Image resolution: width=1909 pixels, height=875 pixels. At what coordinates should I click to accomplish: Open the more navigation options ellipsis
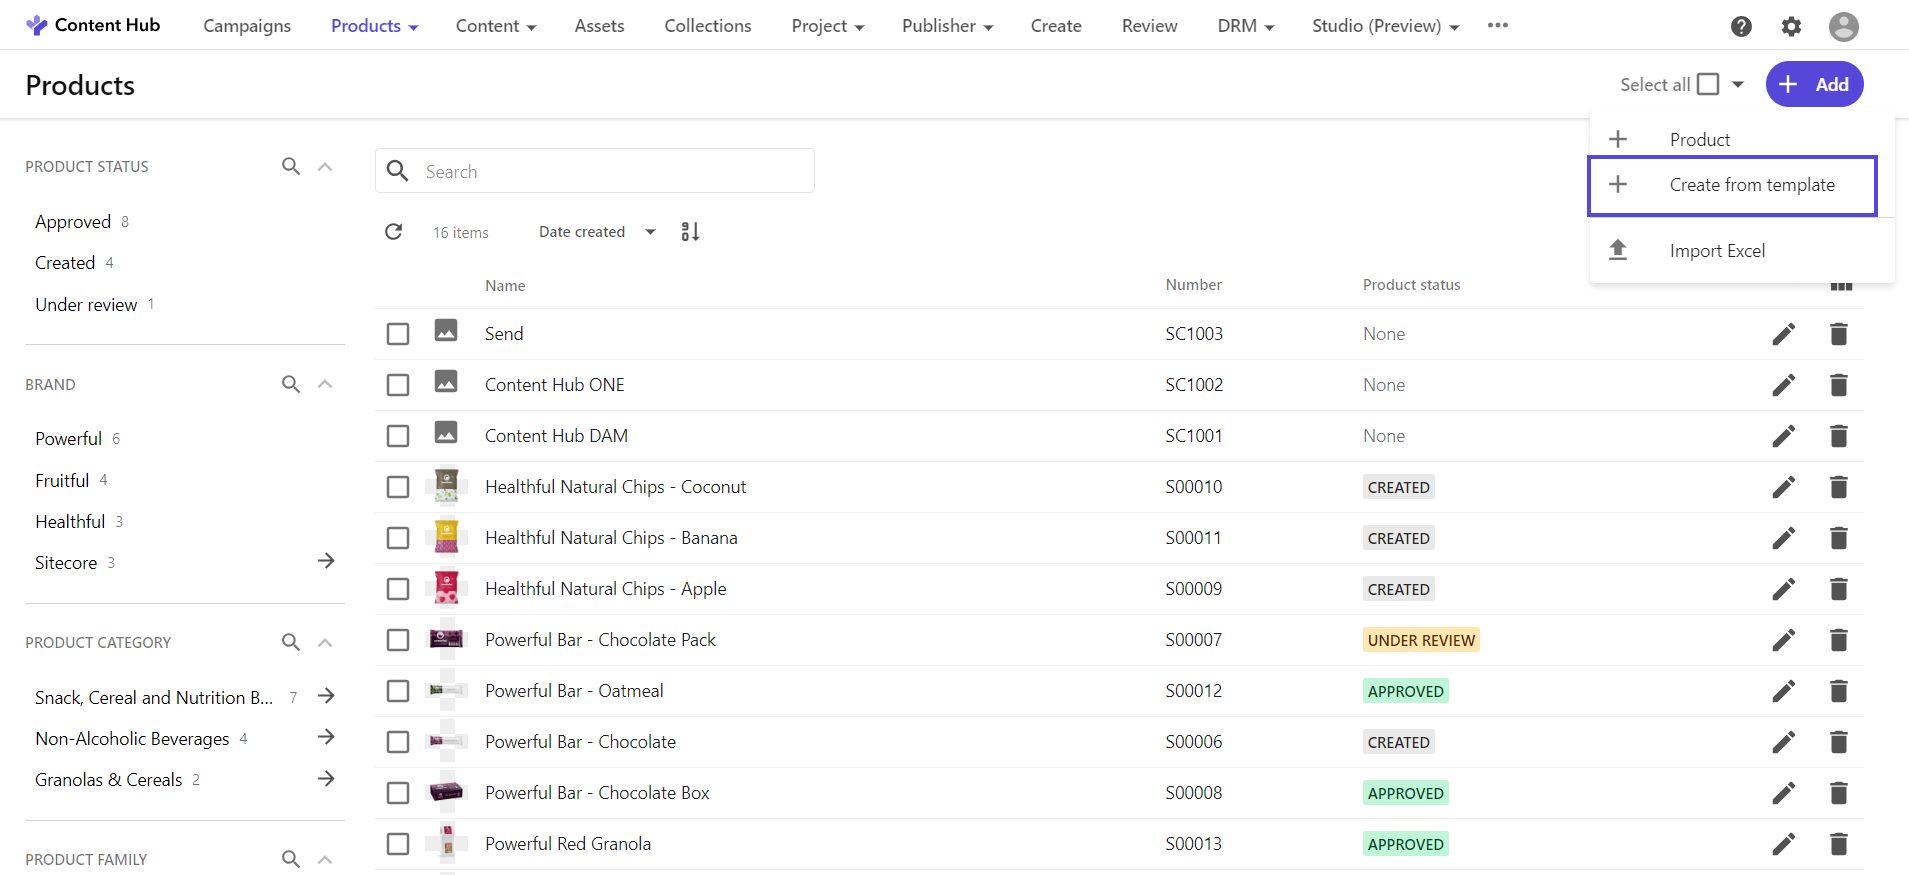[1497, 25]
